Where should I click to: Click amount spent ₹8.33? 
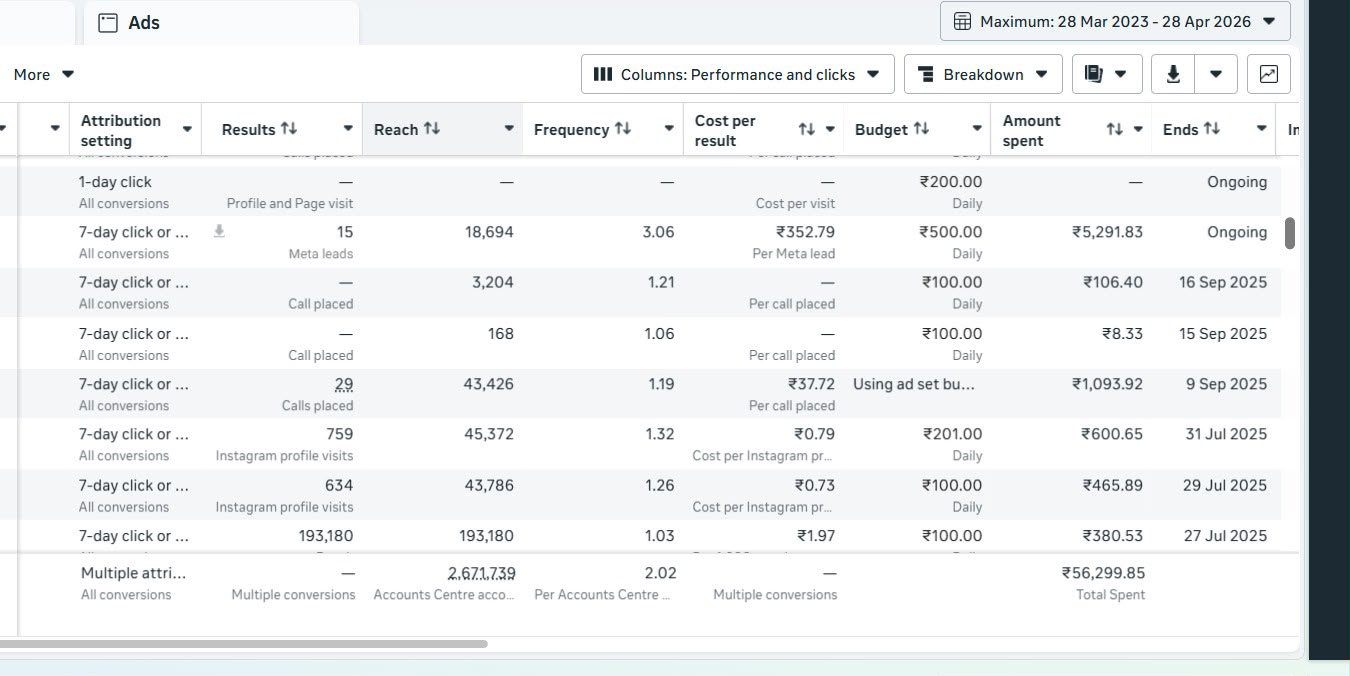tap(1122, 333)
